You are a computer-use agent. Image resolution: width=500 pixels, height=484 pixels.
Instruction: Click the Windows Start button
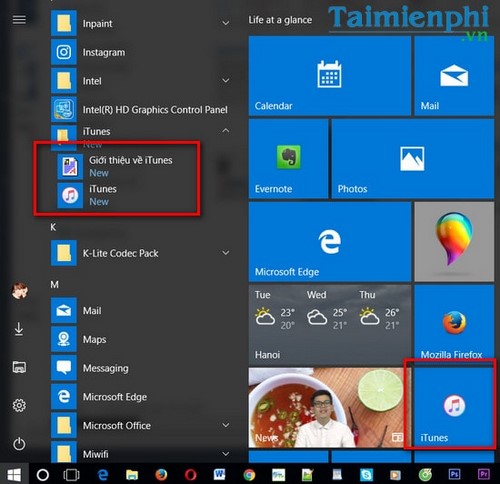14,474
